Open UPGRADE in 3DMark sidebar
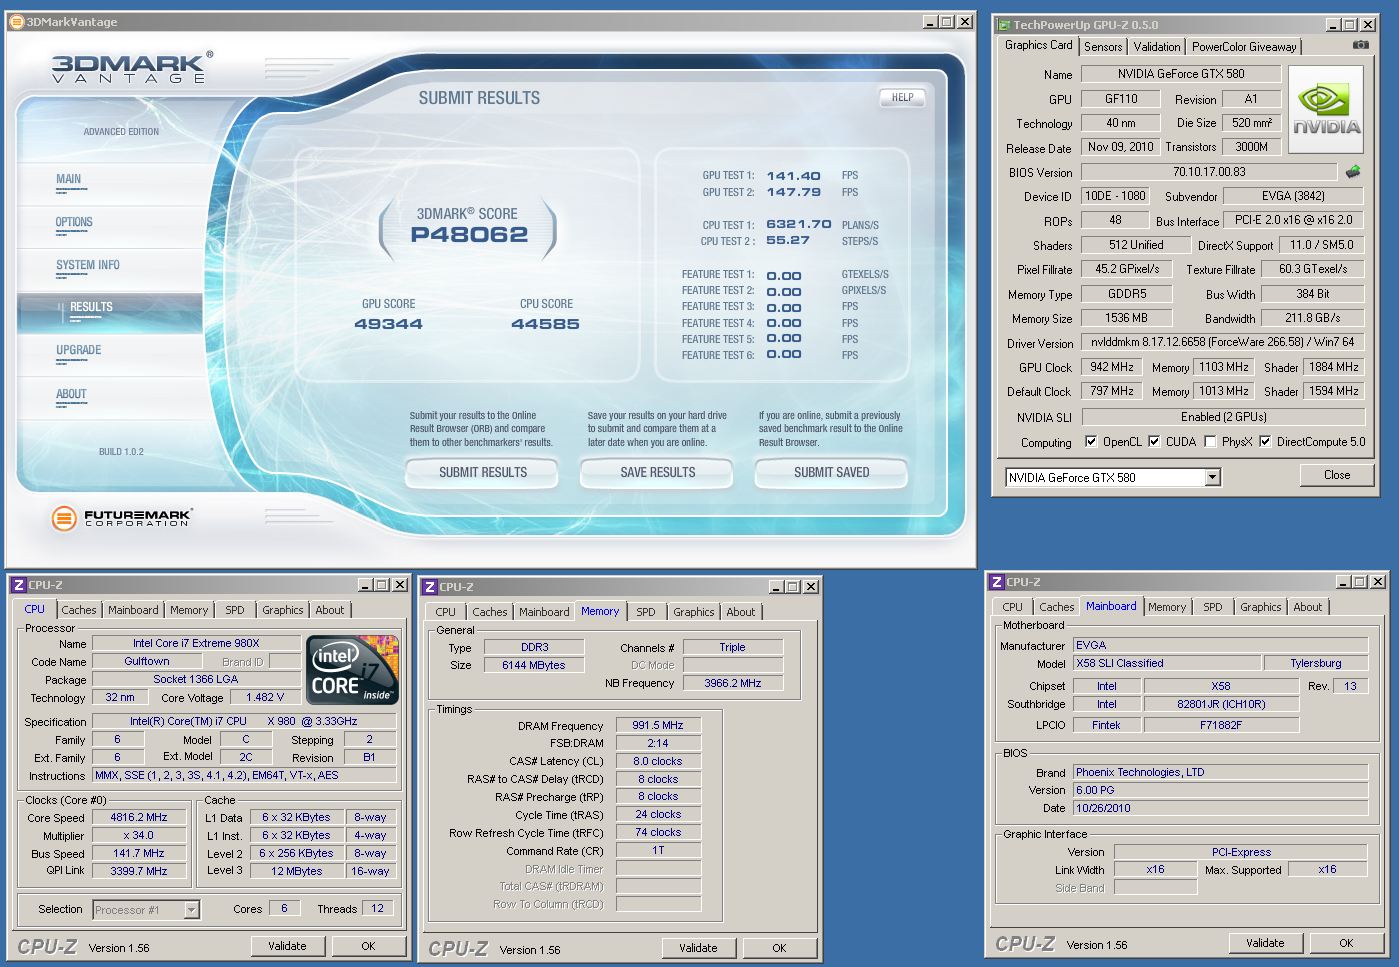 click(x=79, y=350)
